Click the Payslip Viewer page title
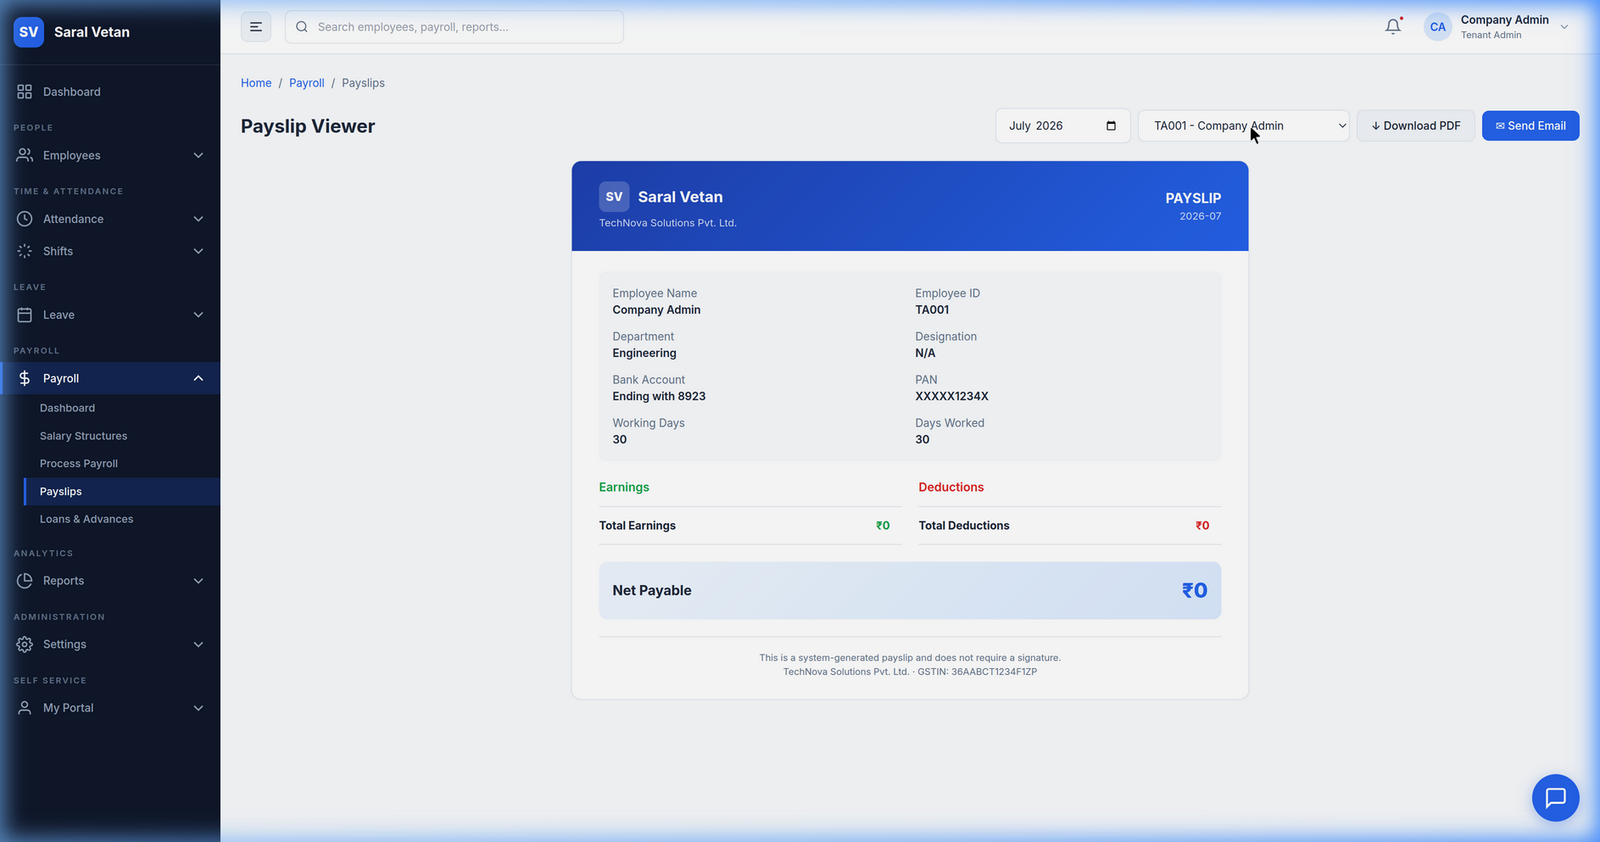This screenshot has width=1600, height=842. 308,126
